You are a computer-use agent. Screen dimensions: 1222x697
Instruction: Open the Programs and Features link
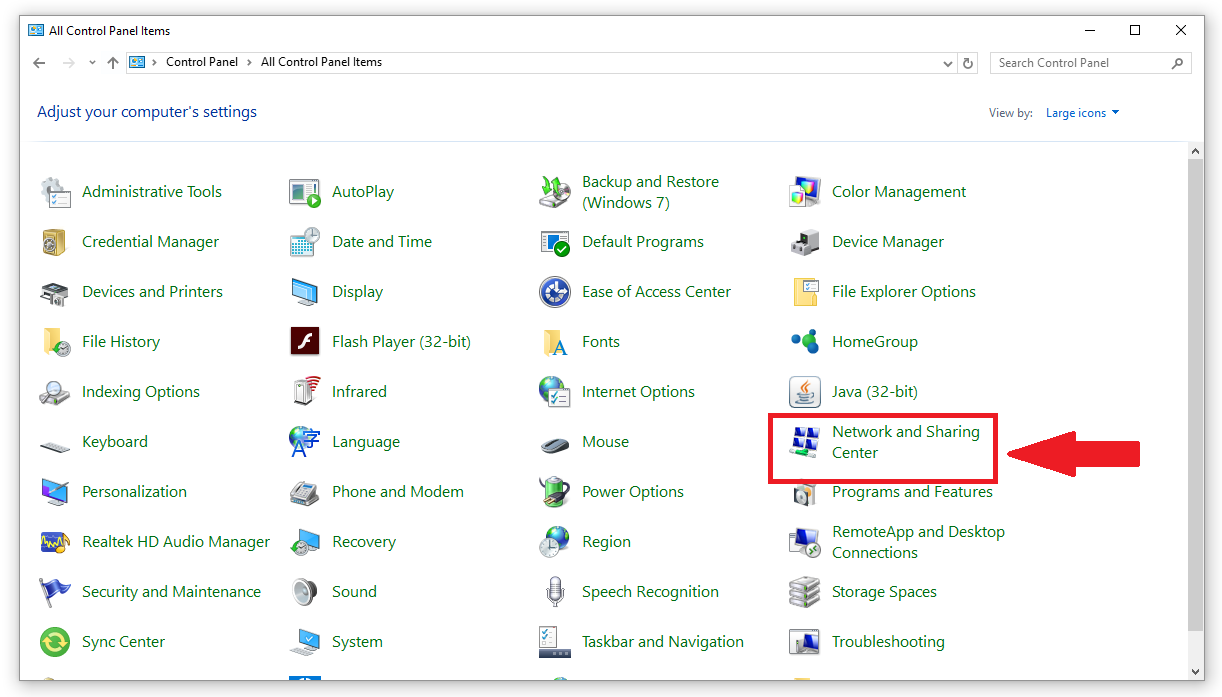point(912,492)
